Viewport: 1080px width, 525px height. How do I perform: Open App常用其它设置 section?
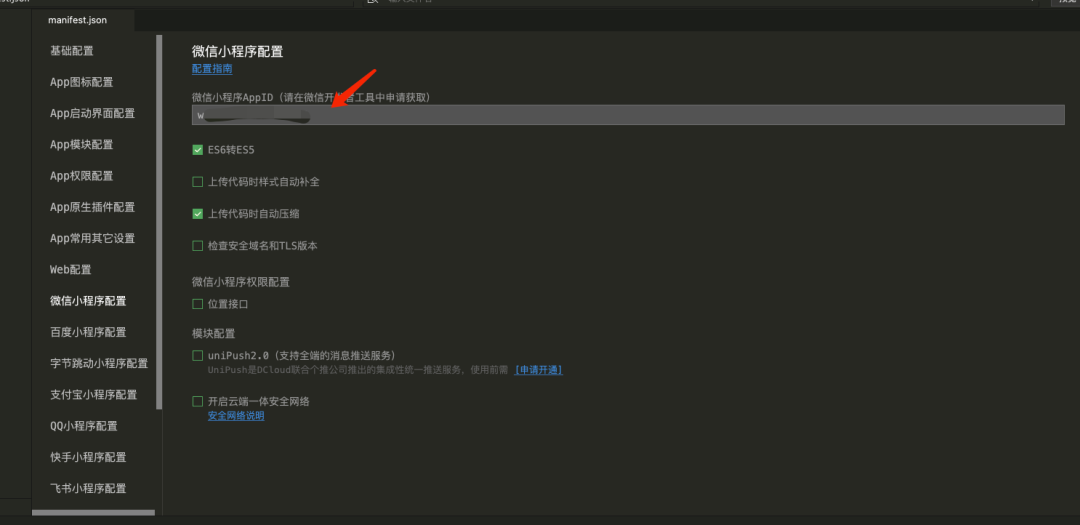[92, 238]
